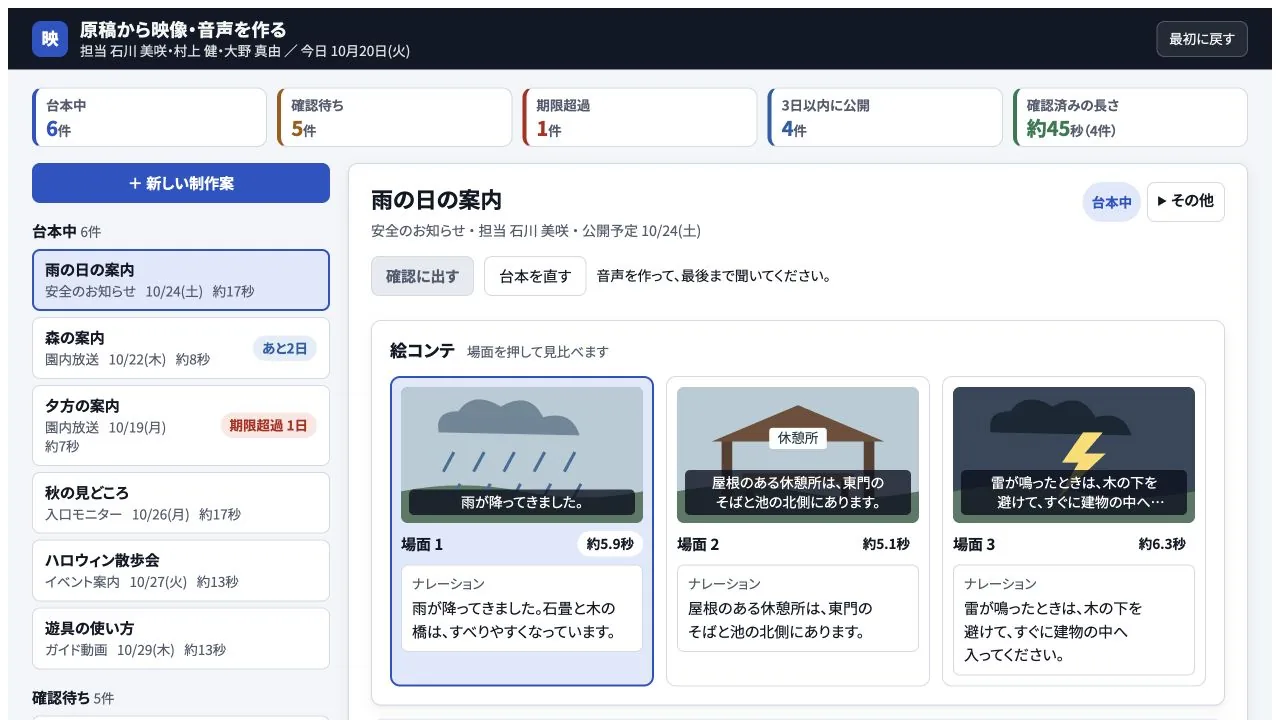Image resolution: width=1280 pixels, height=720 pixels.
Task: Select 遊具の使い方 in the list
Action: pyautogui.click(x=181, y=638)
